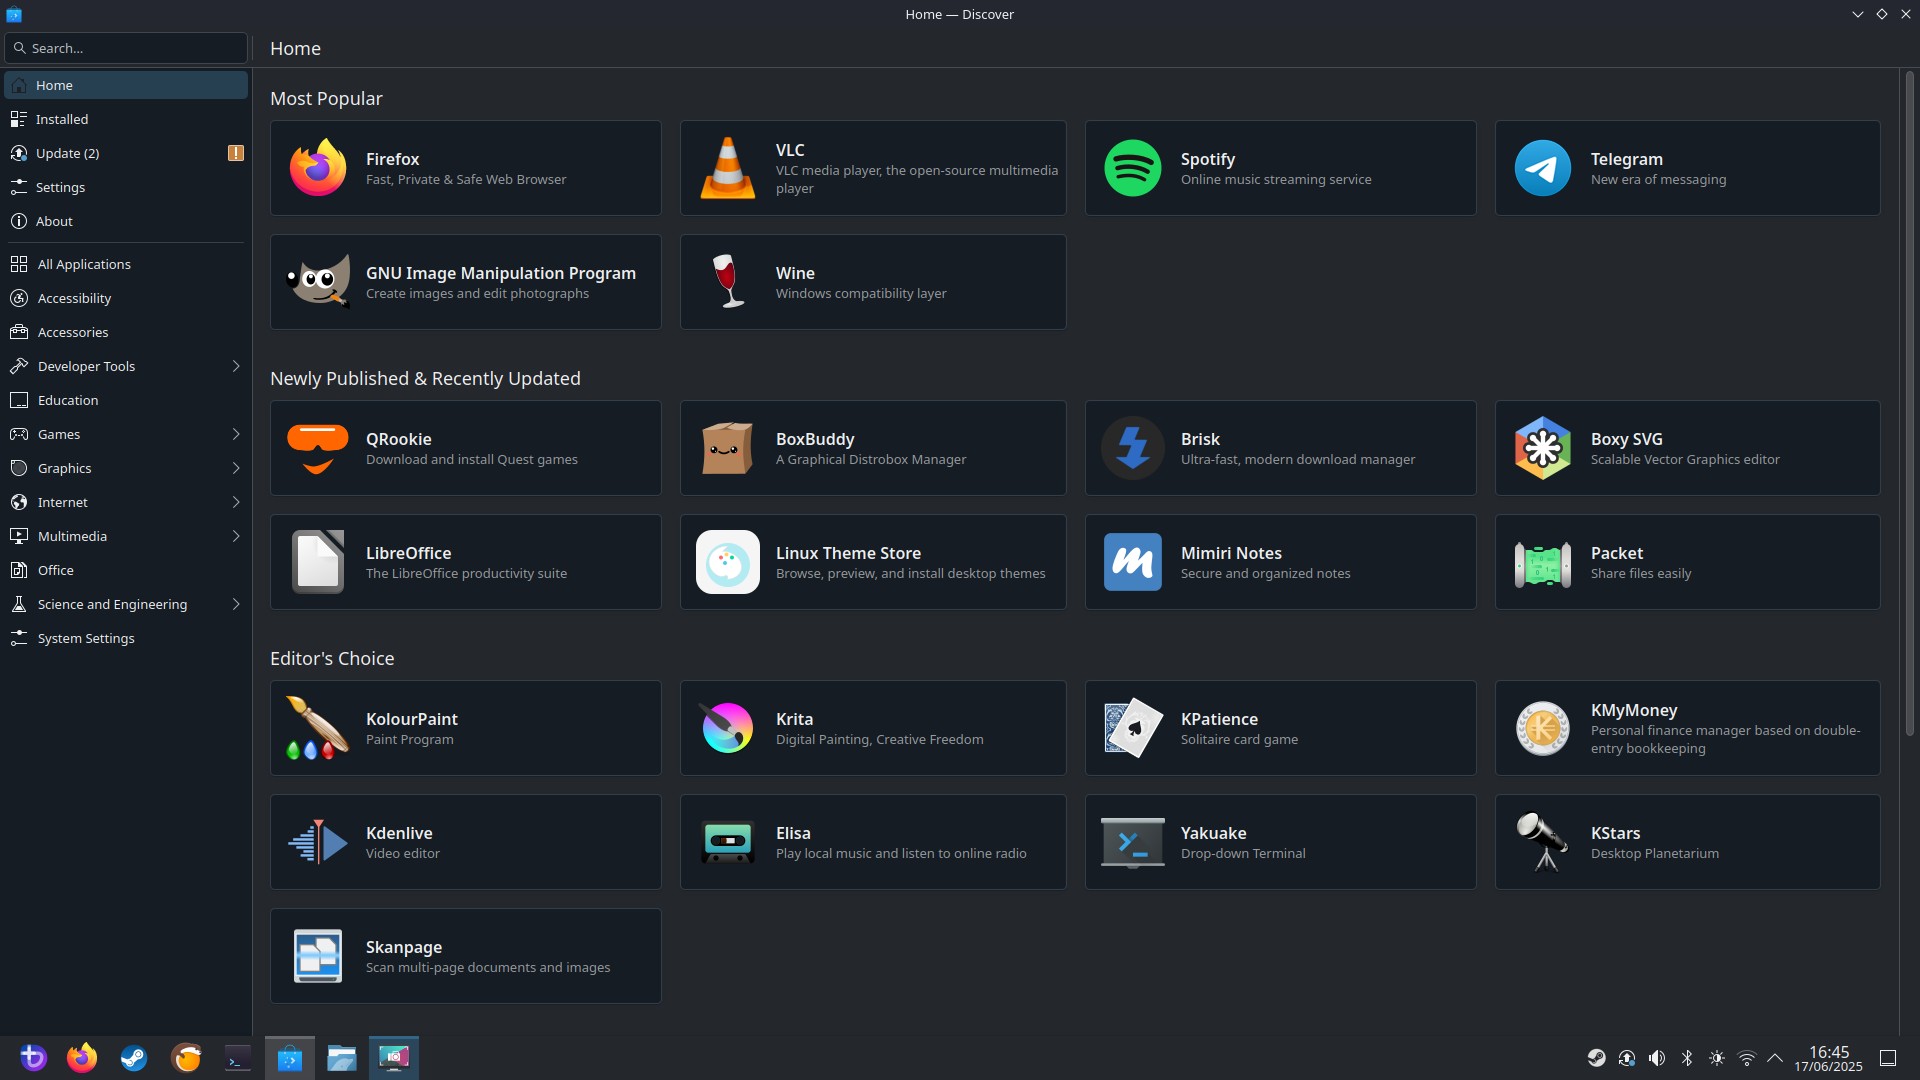Open the brightness tray icon

pyautogui.click(x=1717, y=1058)
